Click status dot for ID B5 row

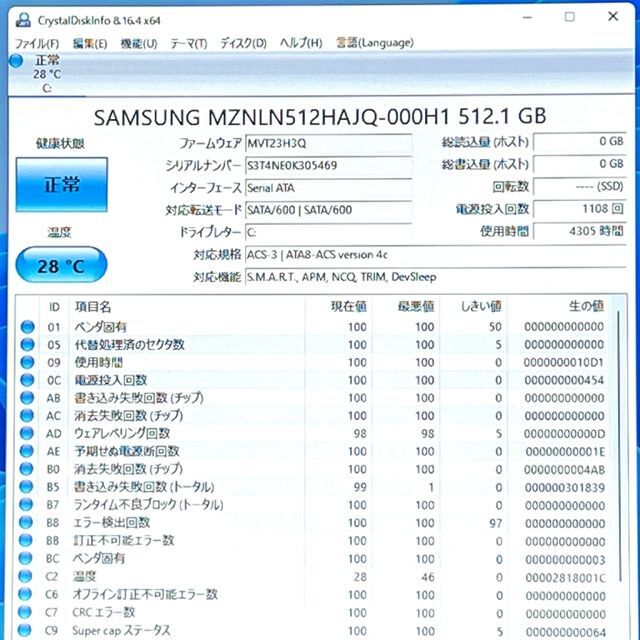point(26,487)
